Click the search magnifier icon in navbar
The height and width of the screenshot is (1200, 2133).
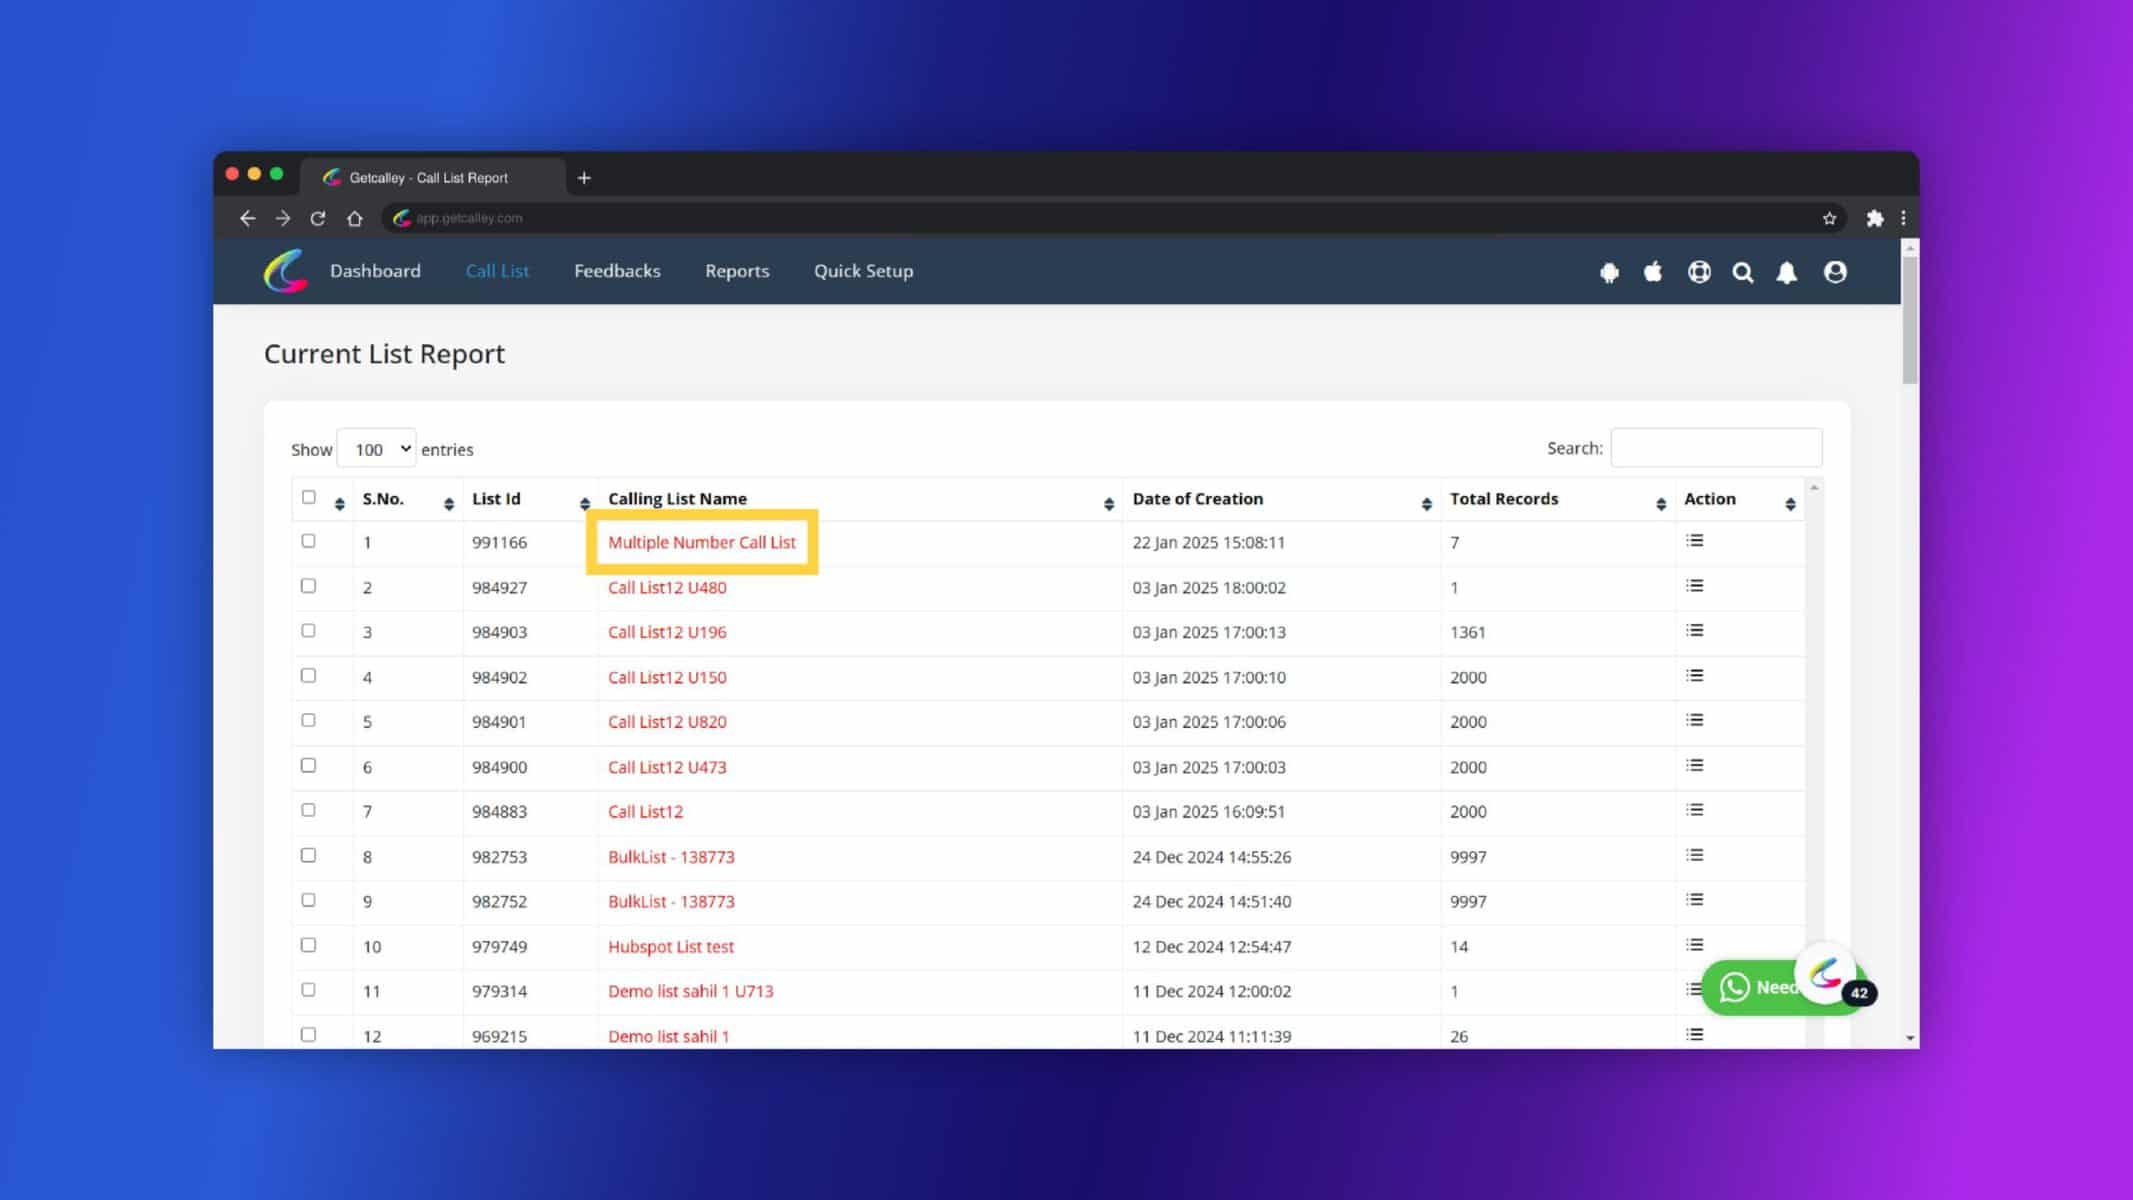click(1743, 272)
